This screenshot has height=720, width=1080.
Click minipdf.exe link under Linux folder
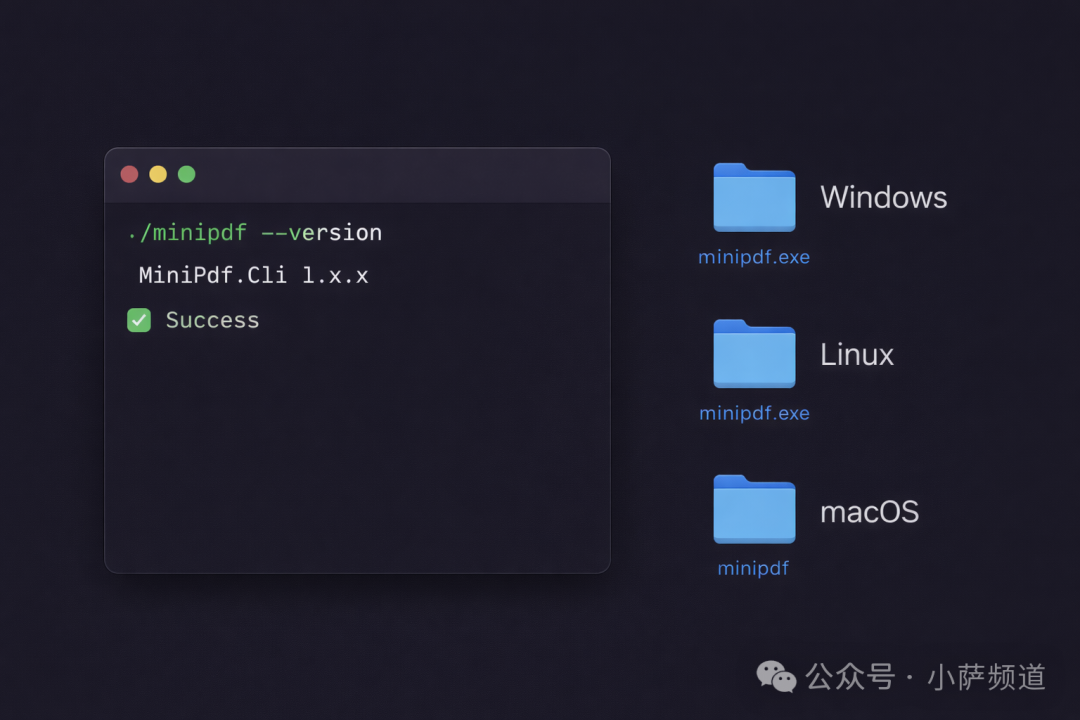tap(754, 413)
